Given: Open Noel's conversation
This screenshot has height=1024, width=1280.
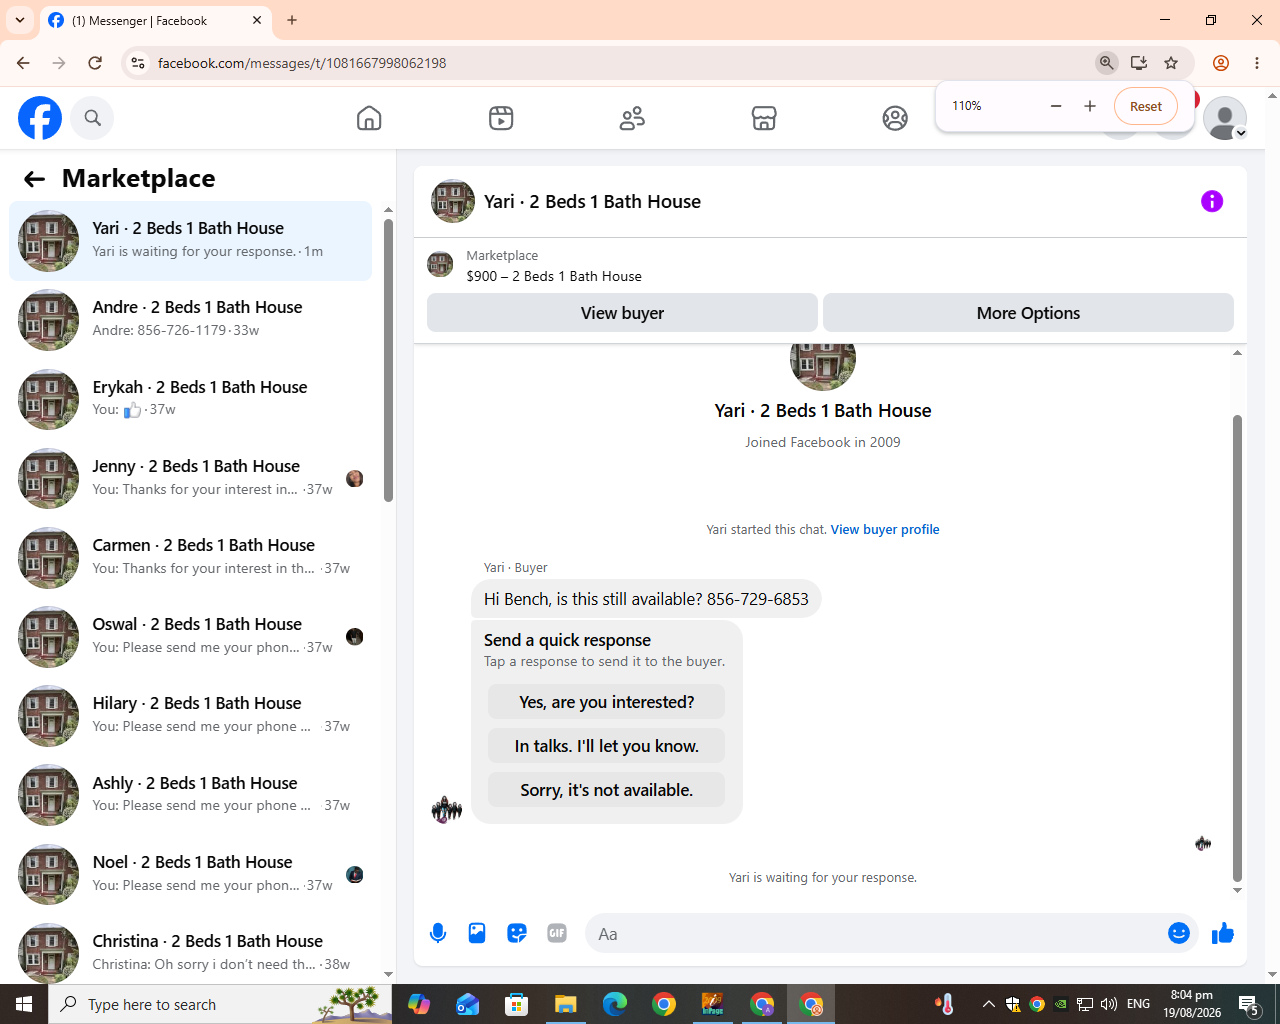Looking at the screenshot, I should pos(190,874).
